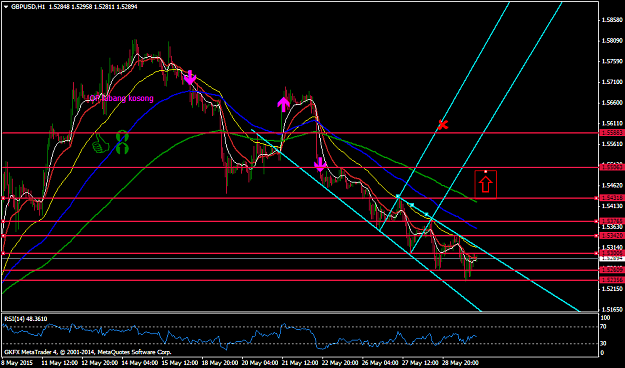Click the 1.55610 price scale value
Viewport: 625px width, 368px height.
click(612, 144)
